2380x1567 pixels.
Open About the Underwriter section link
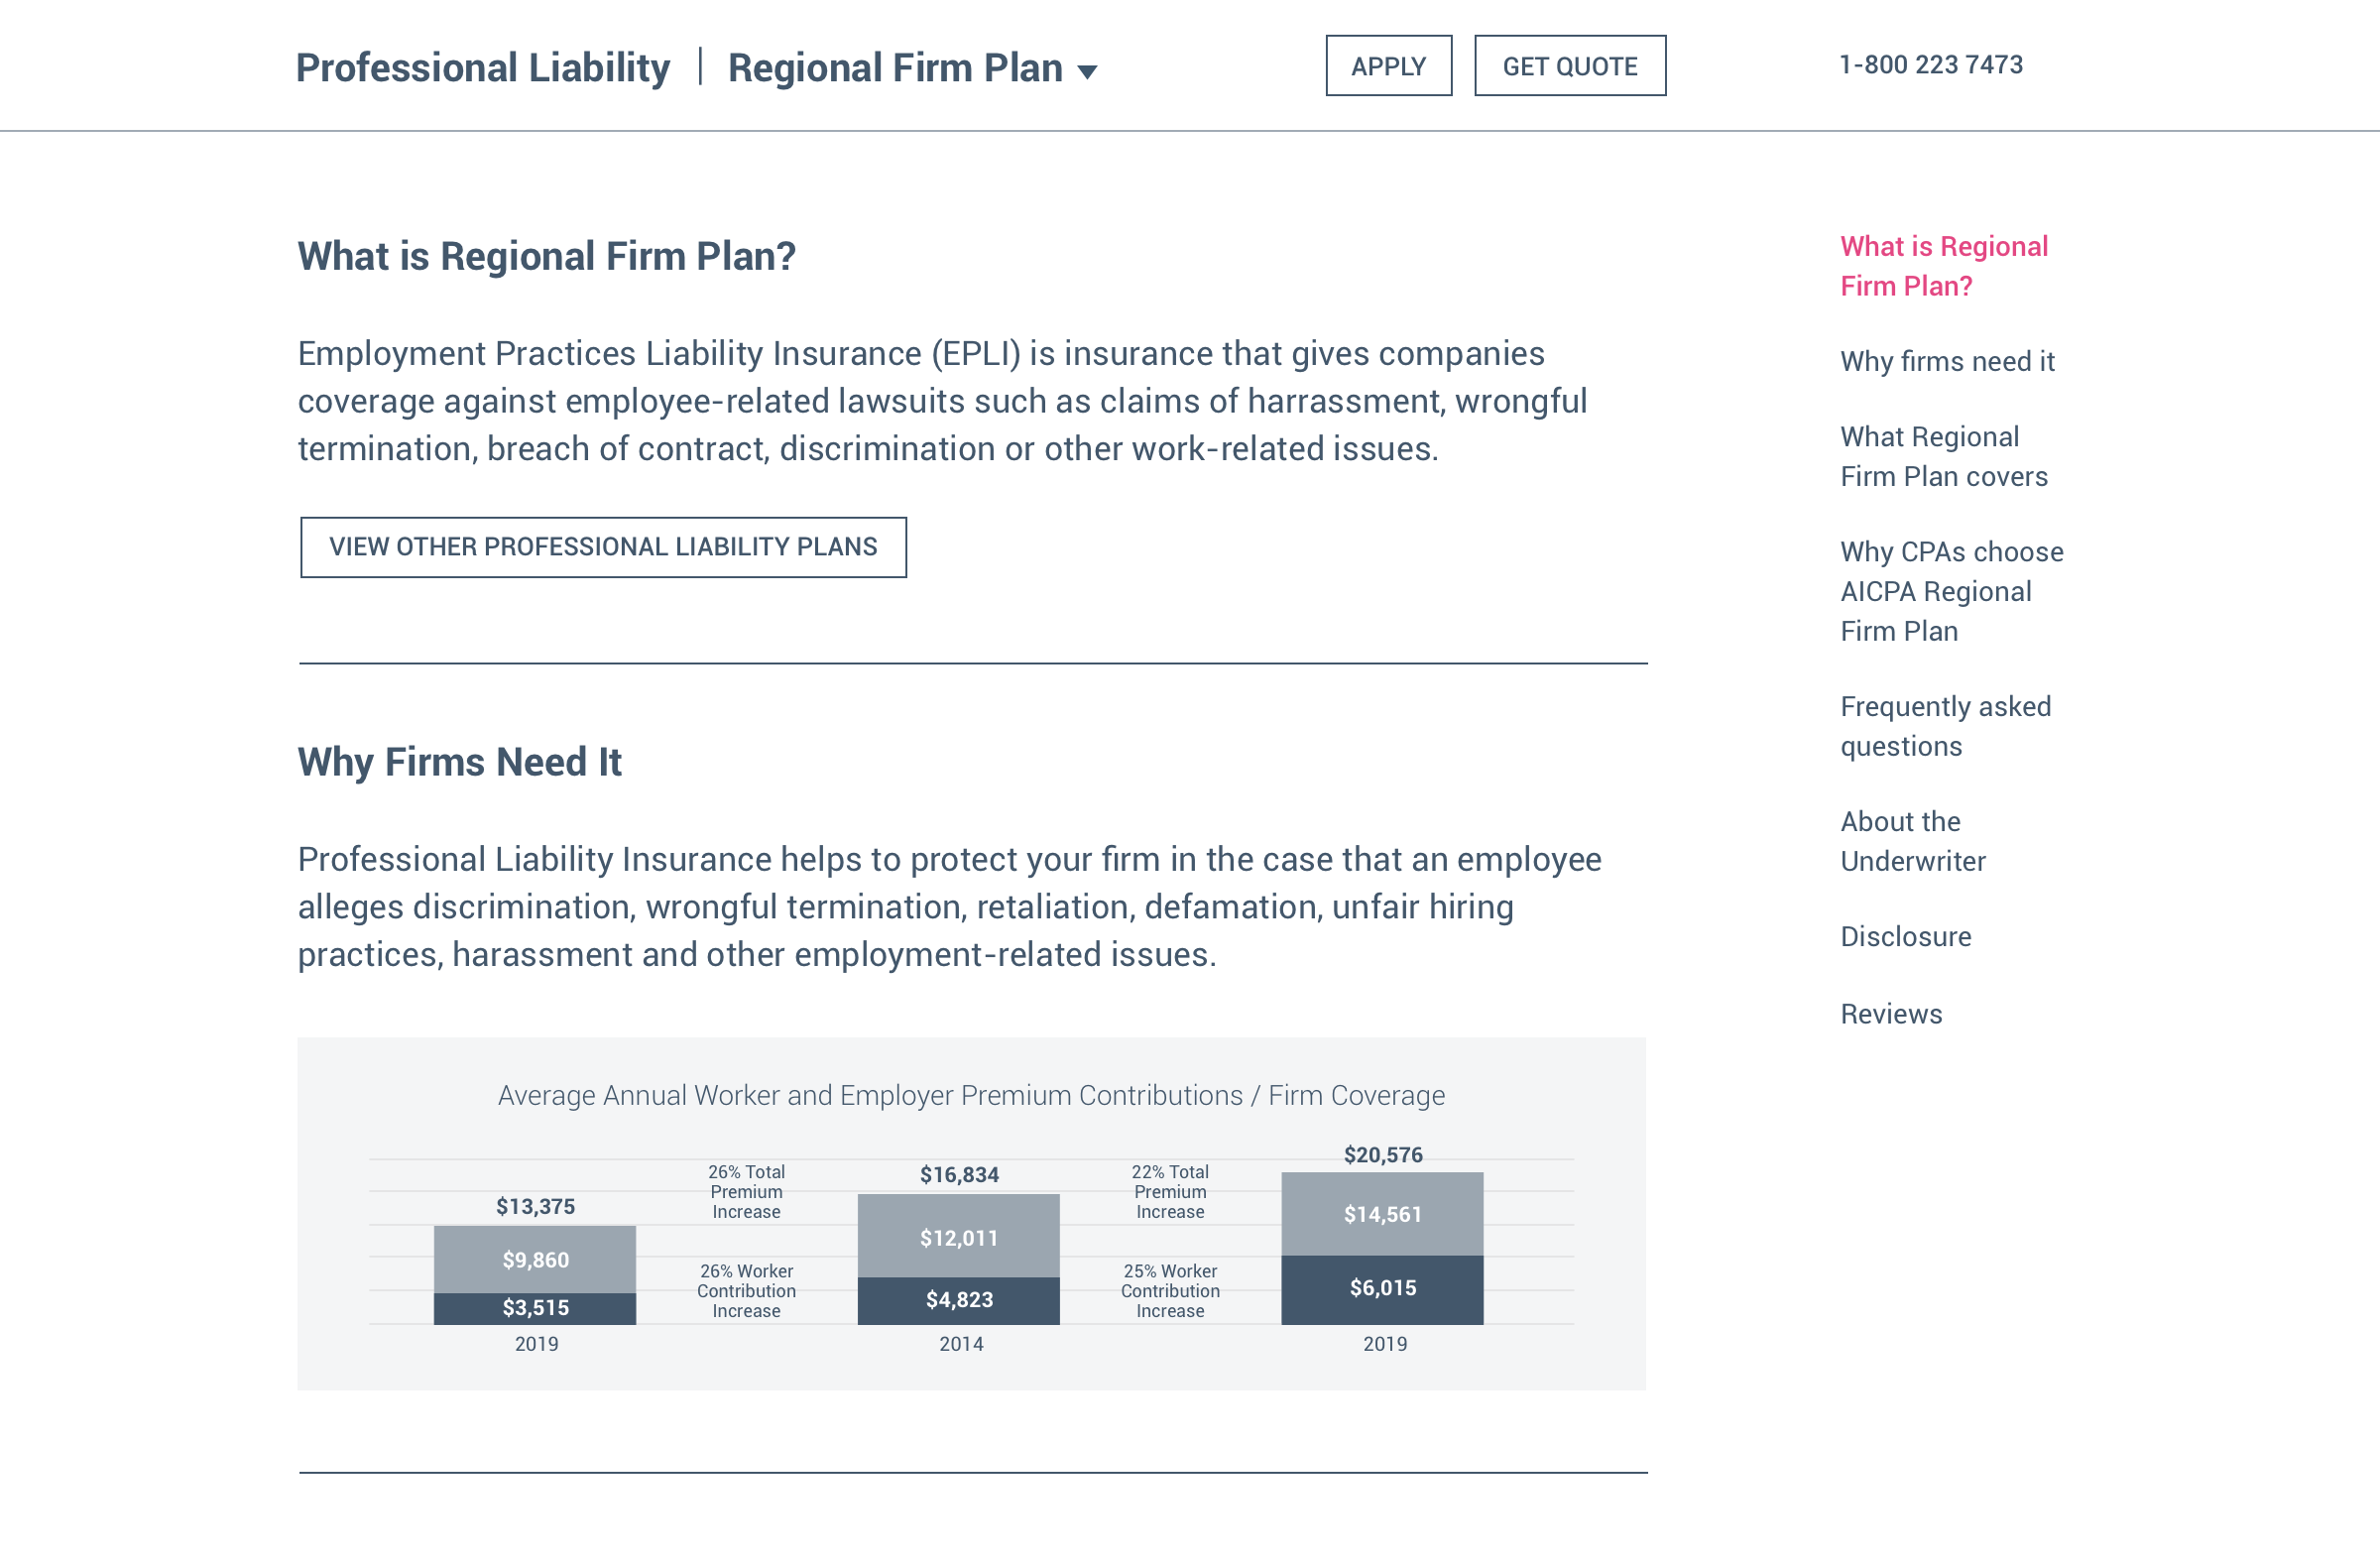tap(1911, 841)
